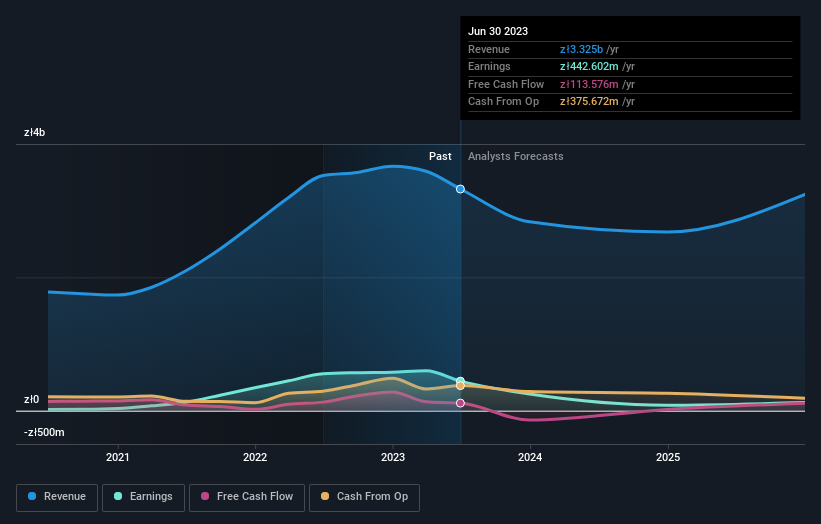Click the Analysts Forecasts label
This screenshot has height=524, width=821.
coord(516,156)
